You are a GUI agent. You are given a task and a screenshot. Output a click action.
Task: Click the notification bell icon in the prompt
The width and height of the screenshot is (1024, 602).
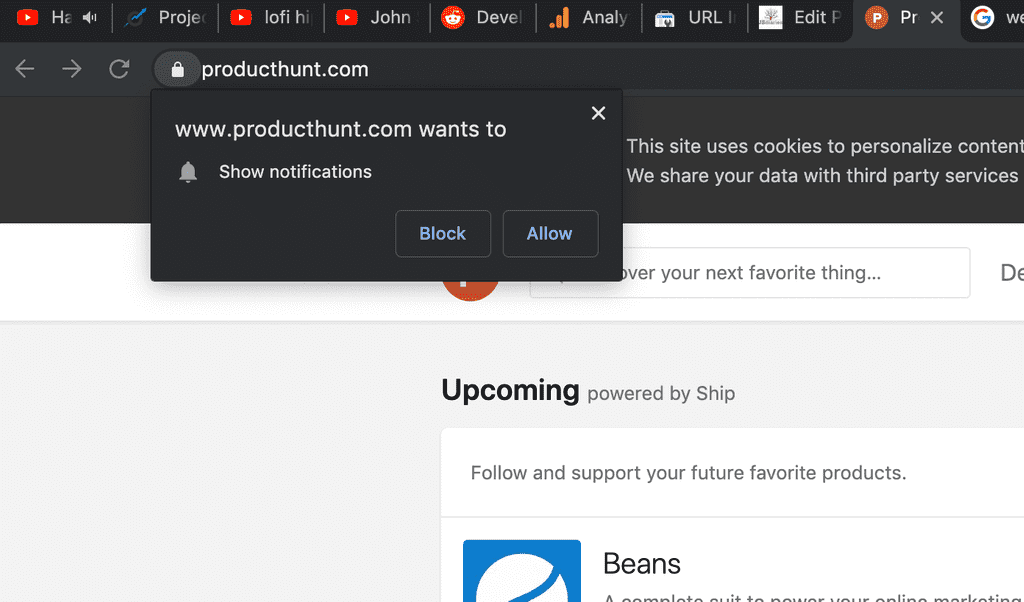pyautogui.click(x=188, y=172)
